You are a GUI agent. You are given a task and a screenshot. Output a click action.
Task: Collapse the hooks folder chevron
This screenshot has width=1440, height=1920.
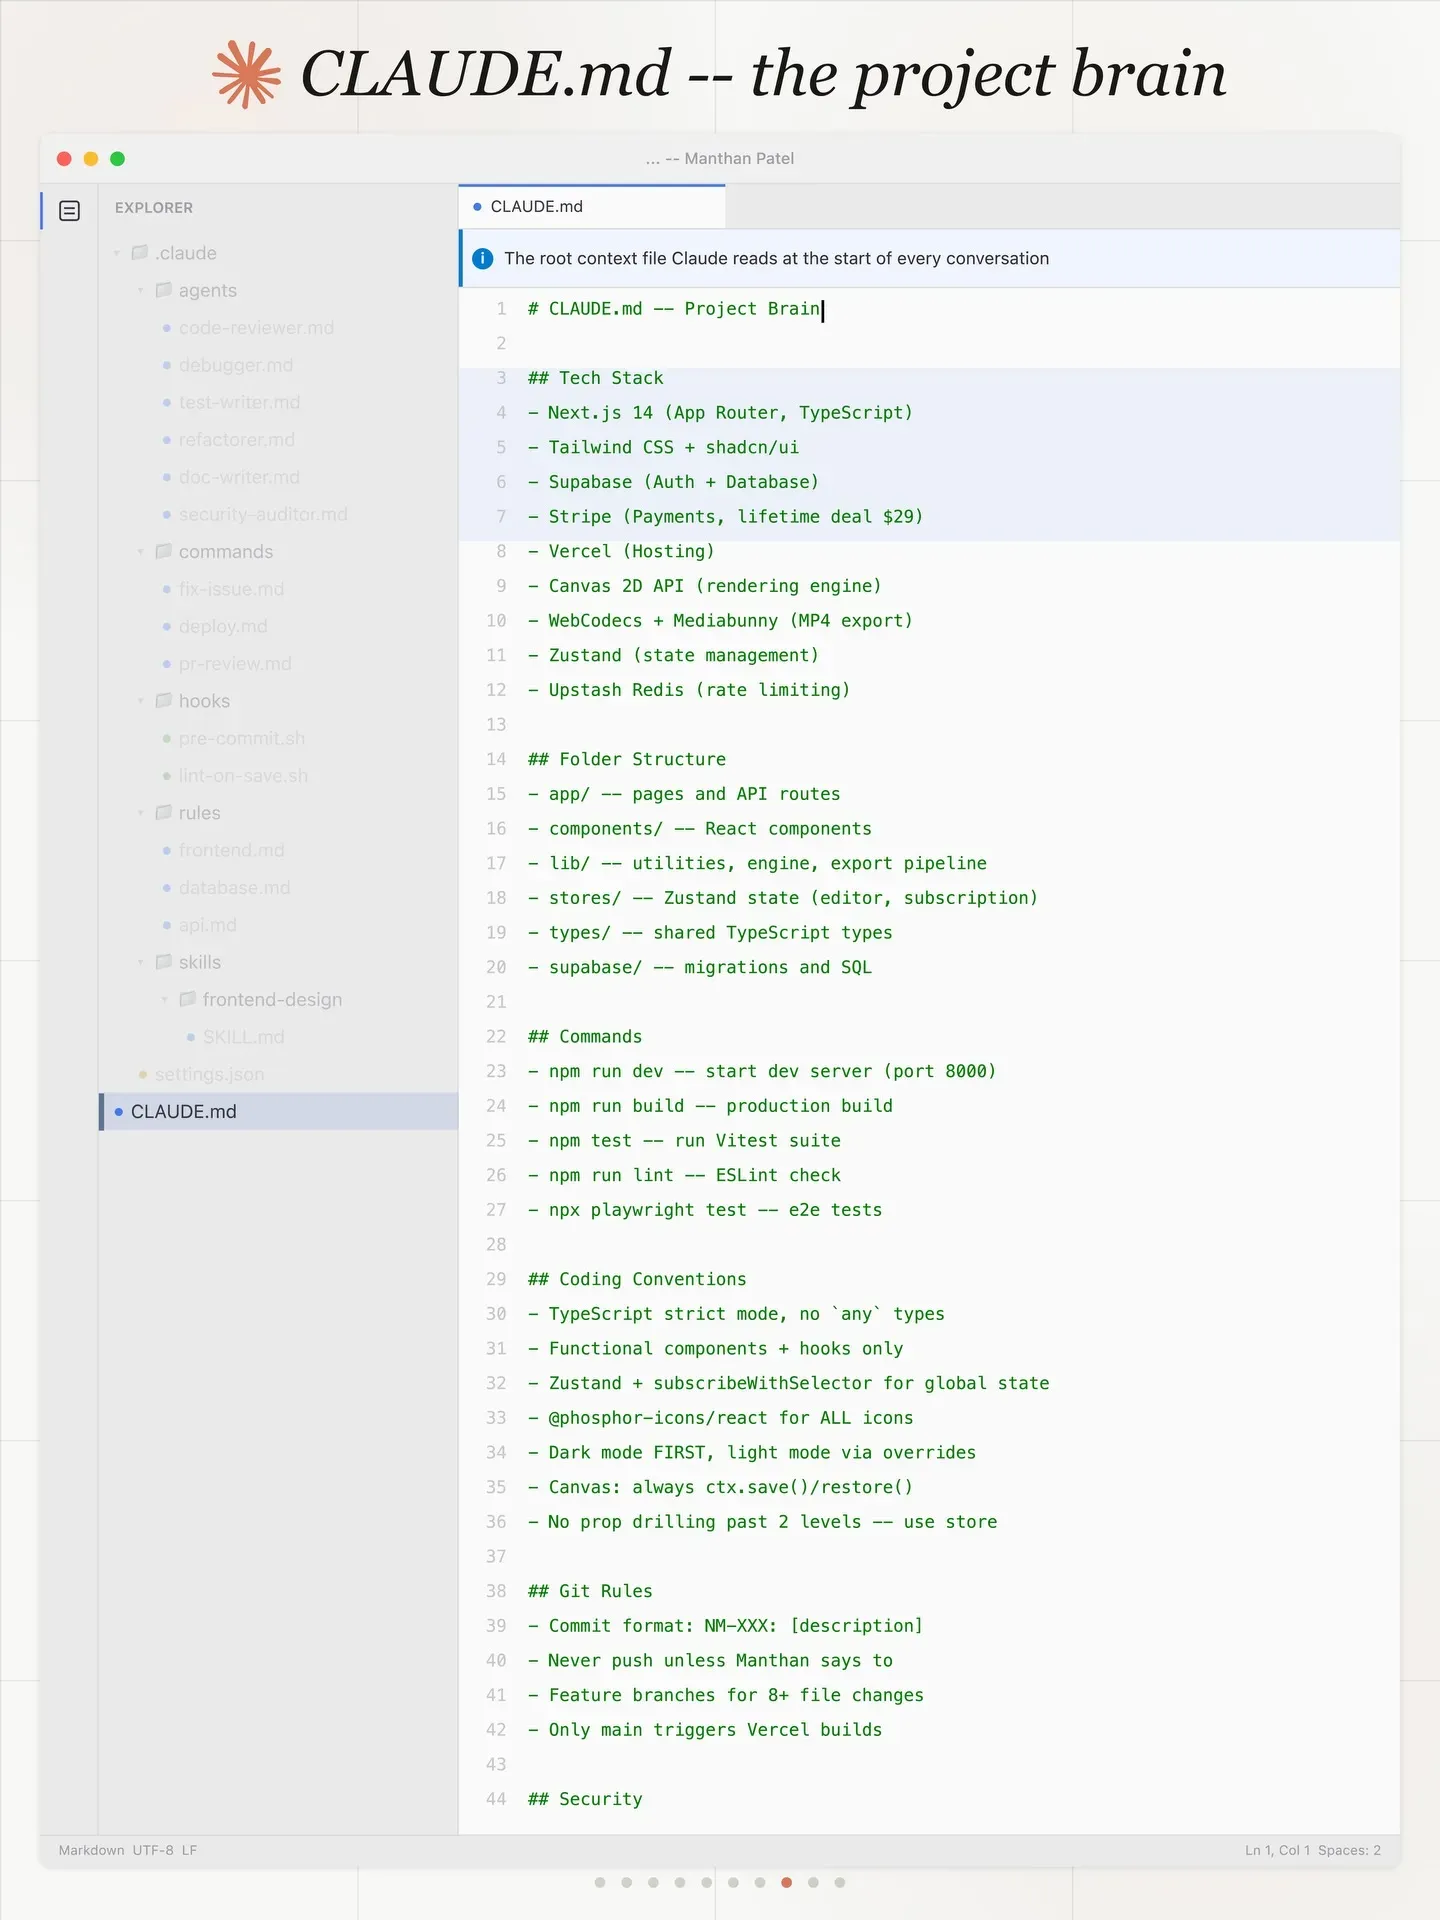point(141,701)
